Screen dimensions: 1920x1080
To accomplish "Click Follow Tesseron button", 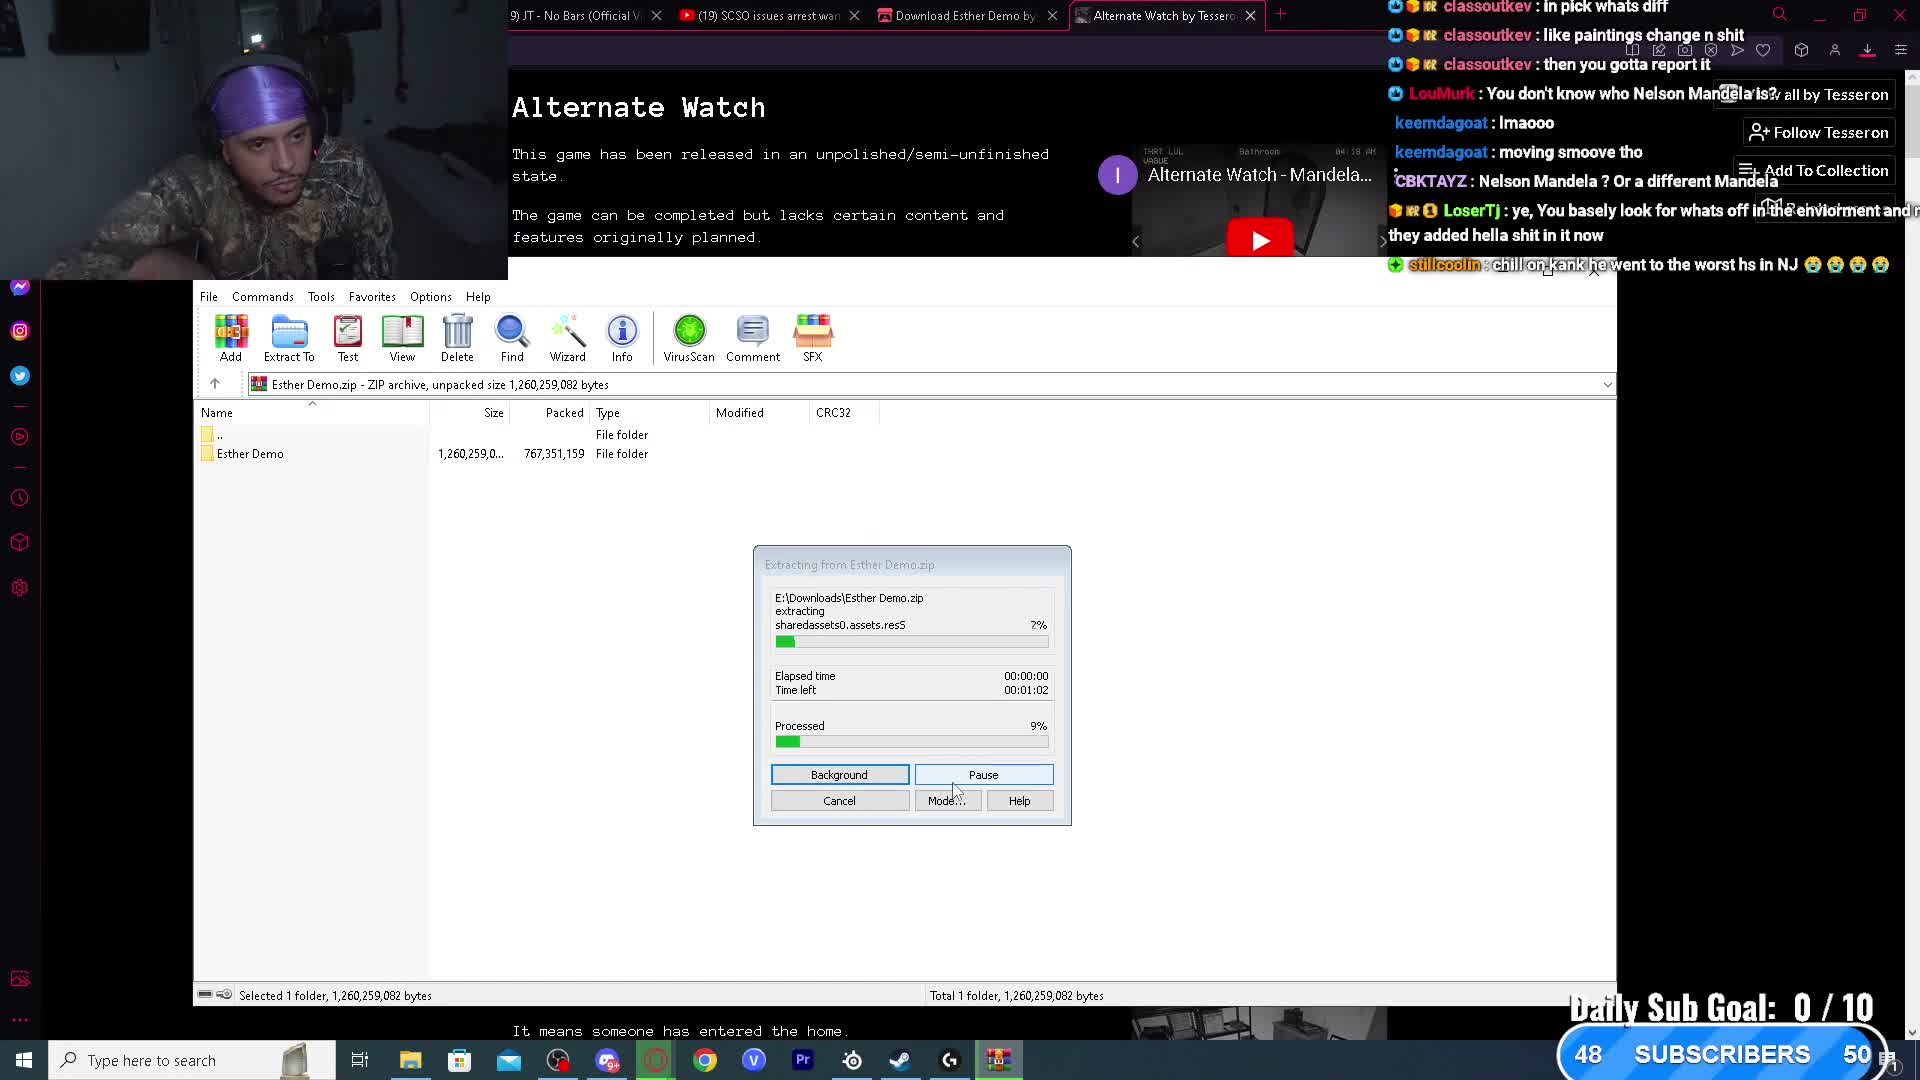I will [x=1819, y=132].
